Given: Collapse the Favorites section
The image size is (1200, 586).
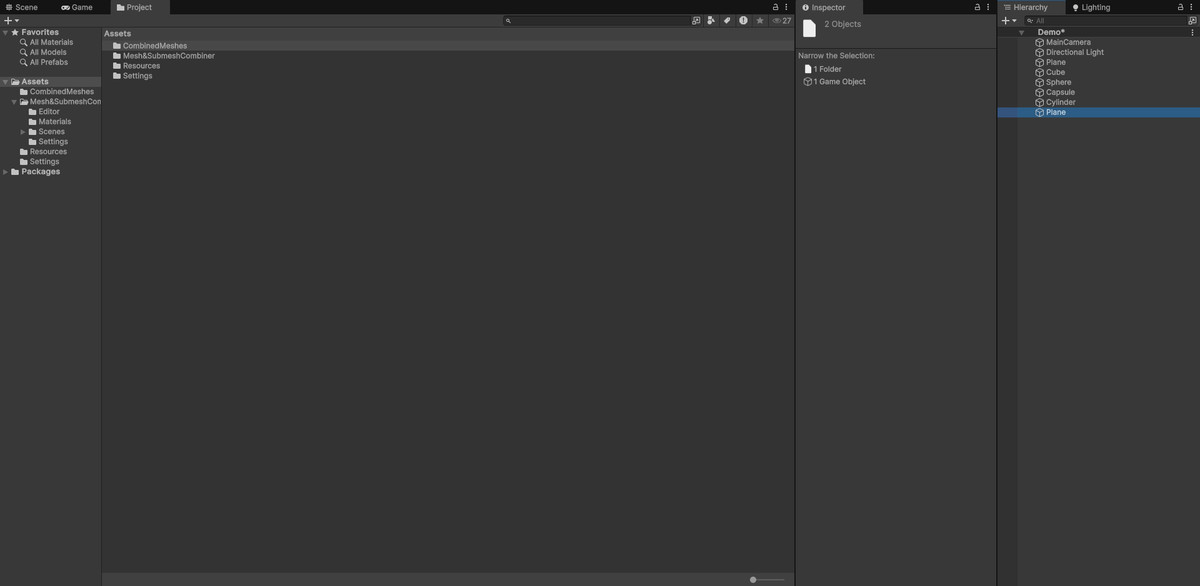Looking at the screenshot, I should [5, 32].
